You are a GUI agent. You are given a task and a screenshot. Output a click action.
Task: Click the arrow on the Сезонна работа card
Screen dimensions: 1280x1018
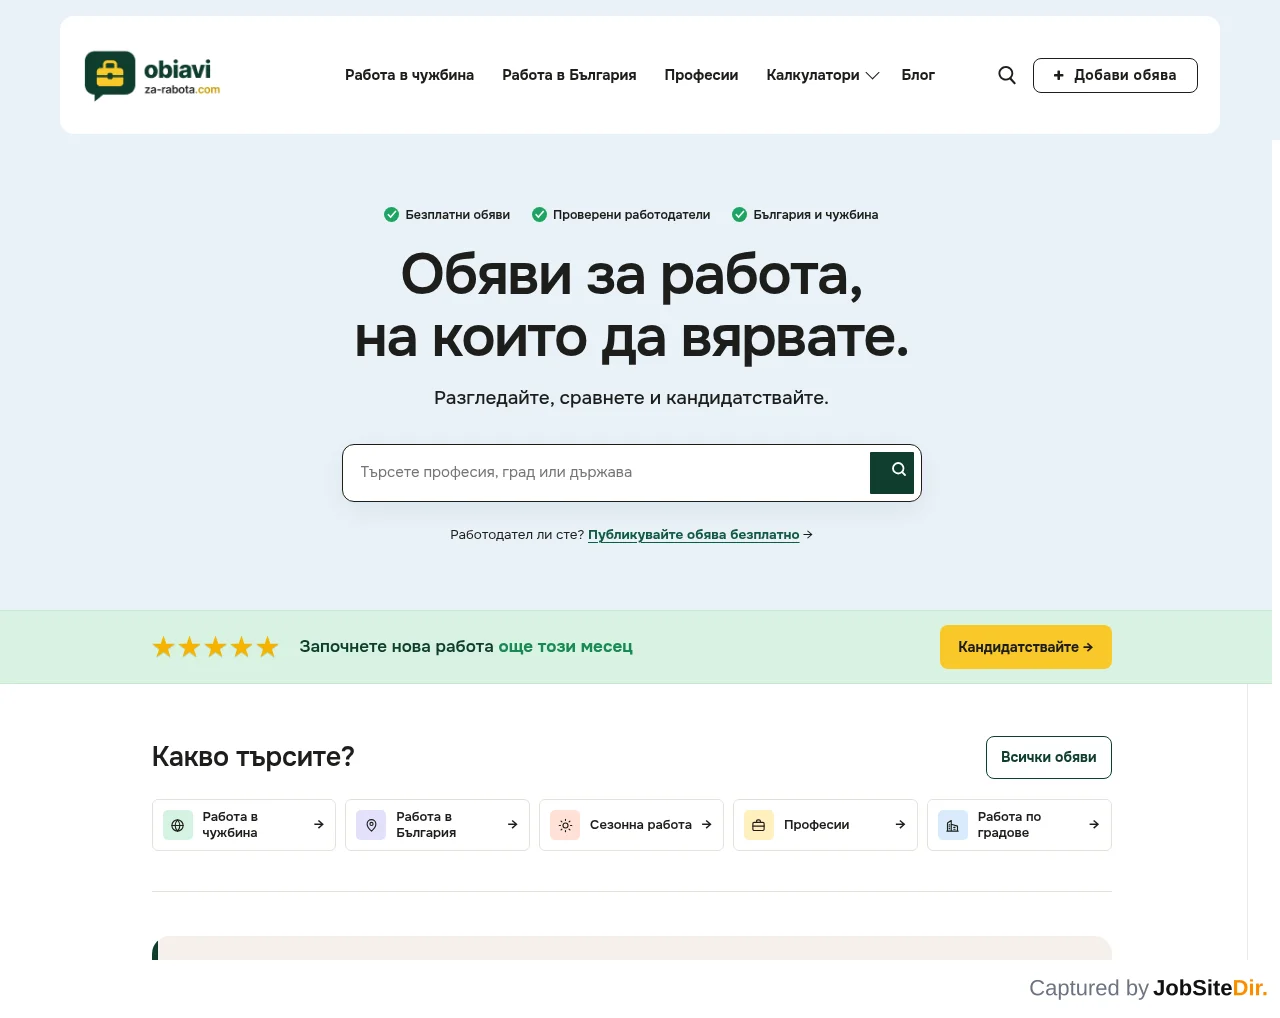(x=707, y=825)
